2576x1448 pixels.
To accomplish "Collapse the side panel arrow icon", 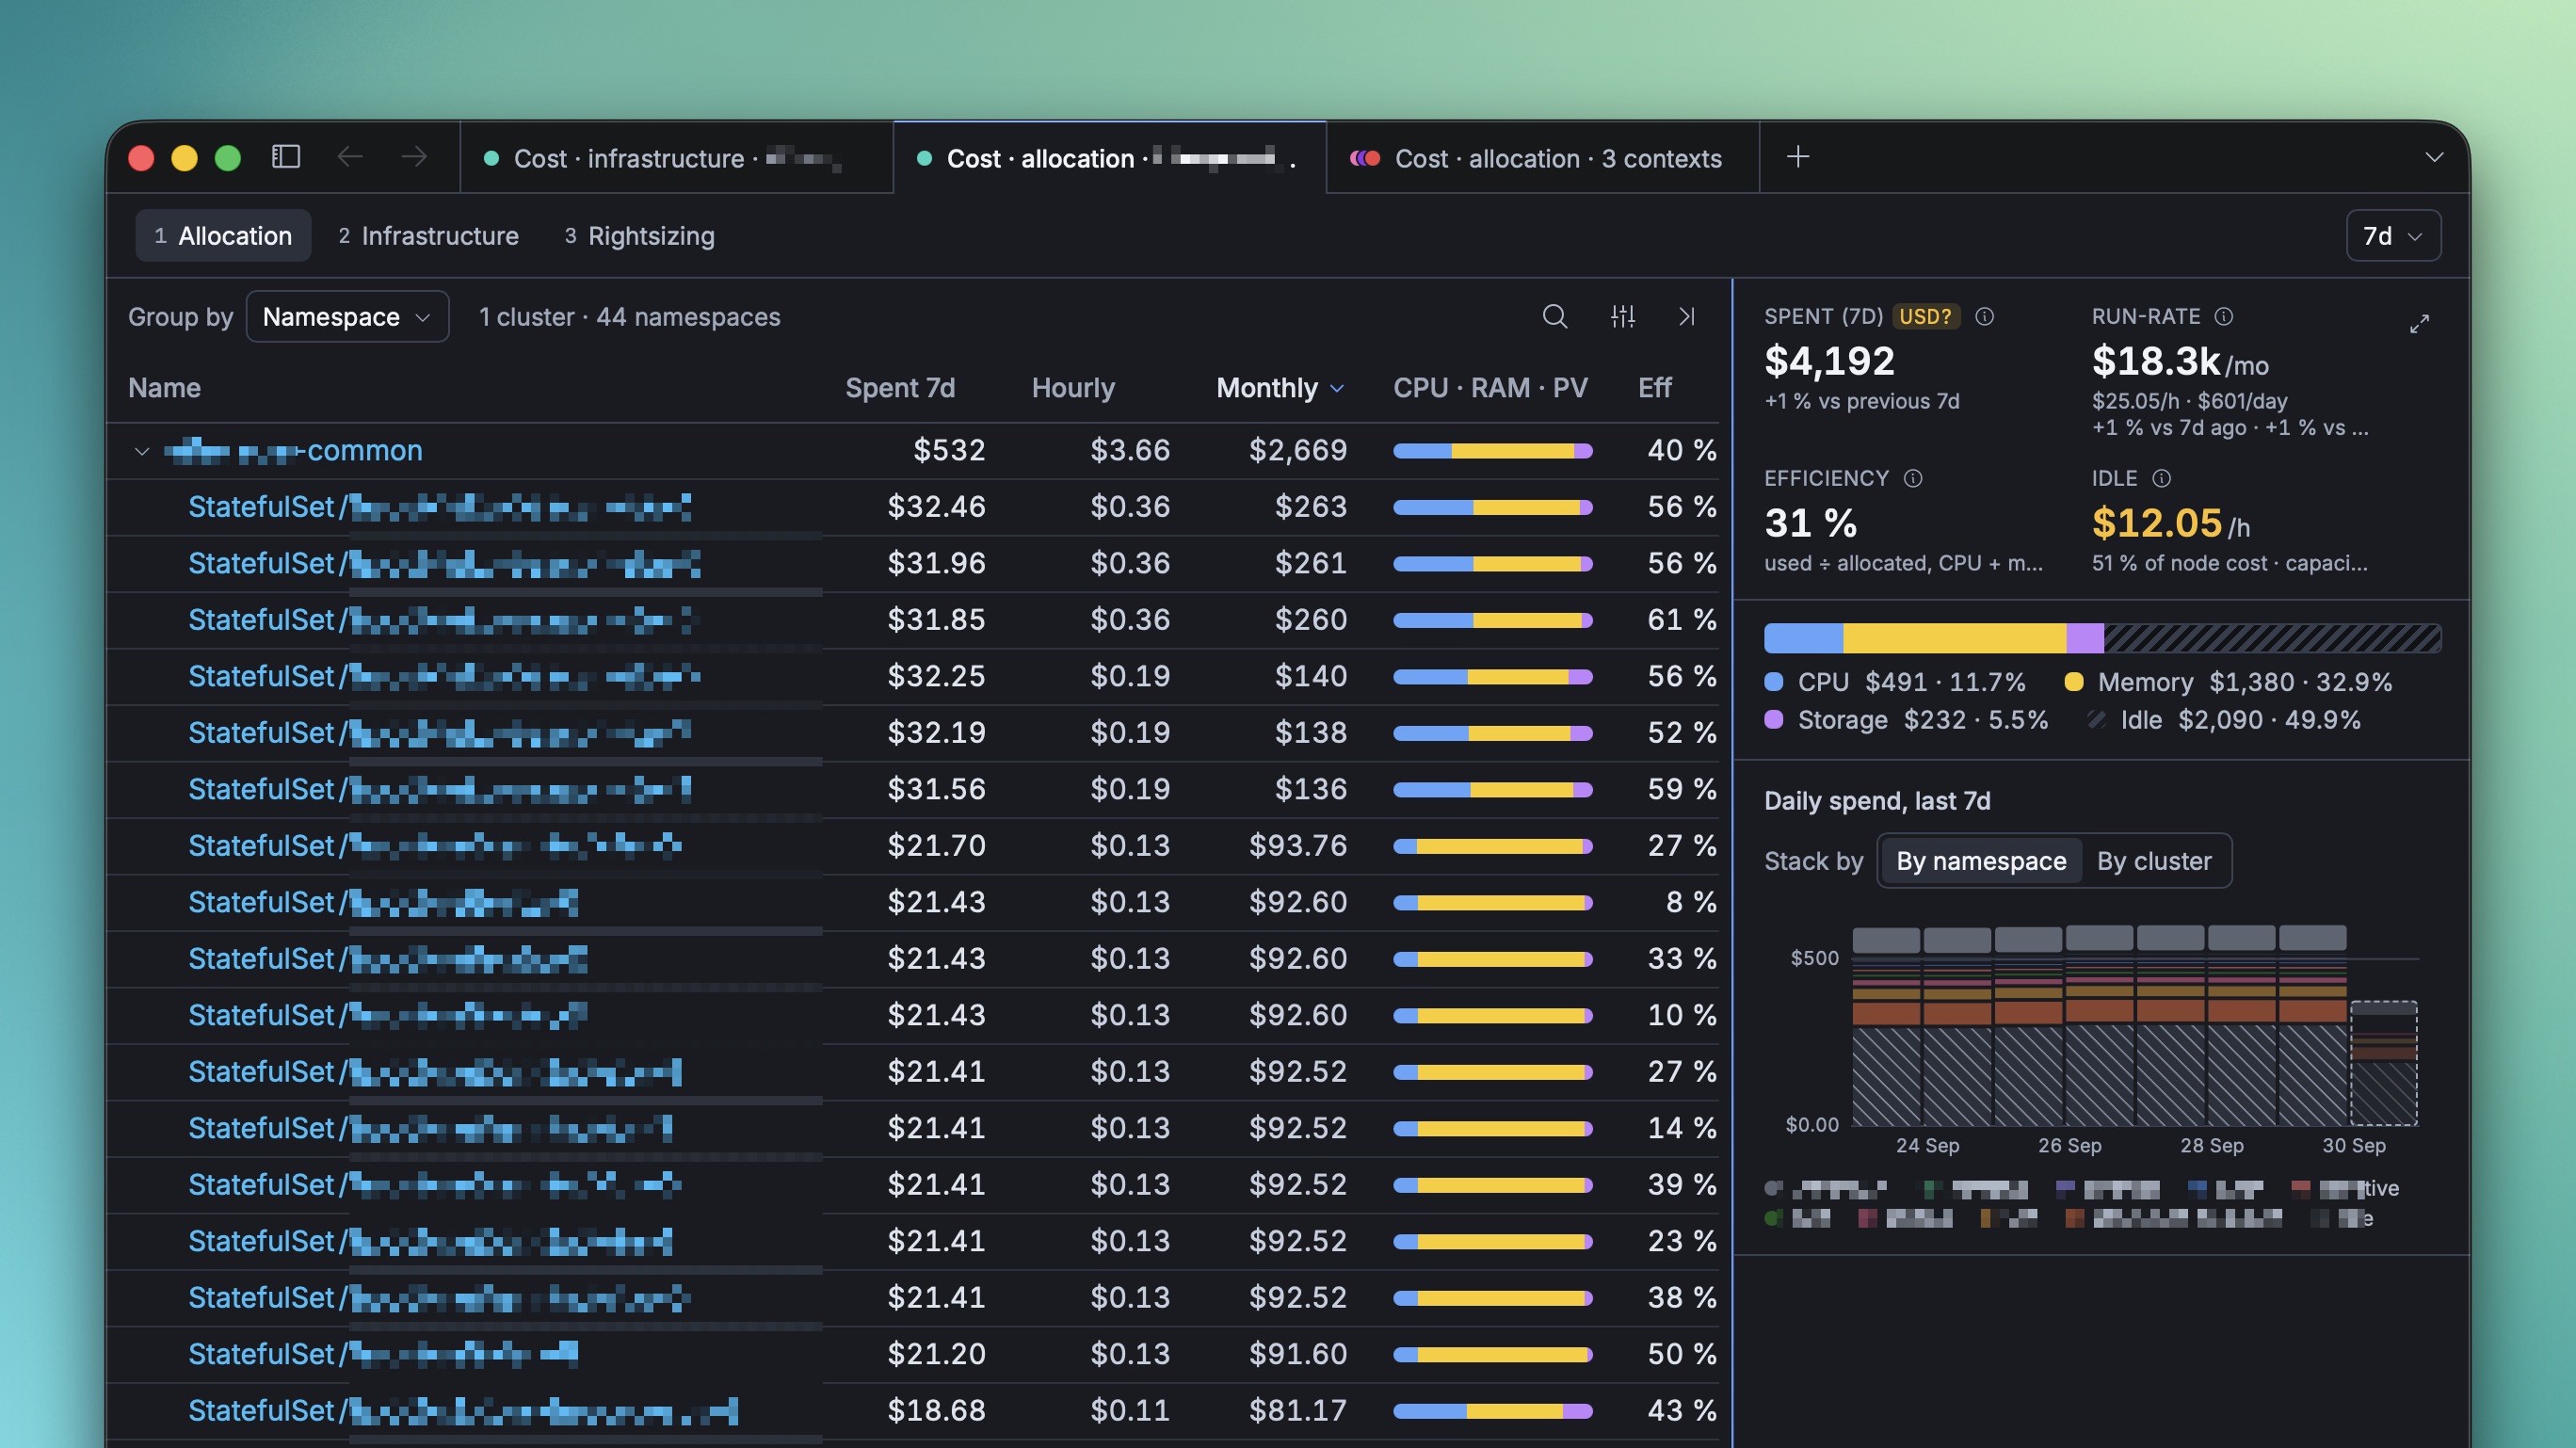I will [1687, 317].
